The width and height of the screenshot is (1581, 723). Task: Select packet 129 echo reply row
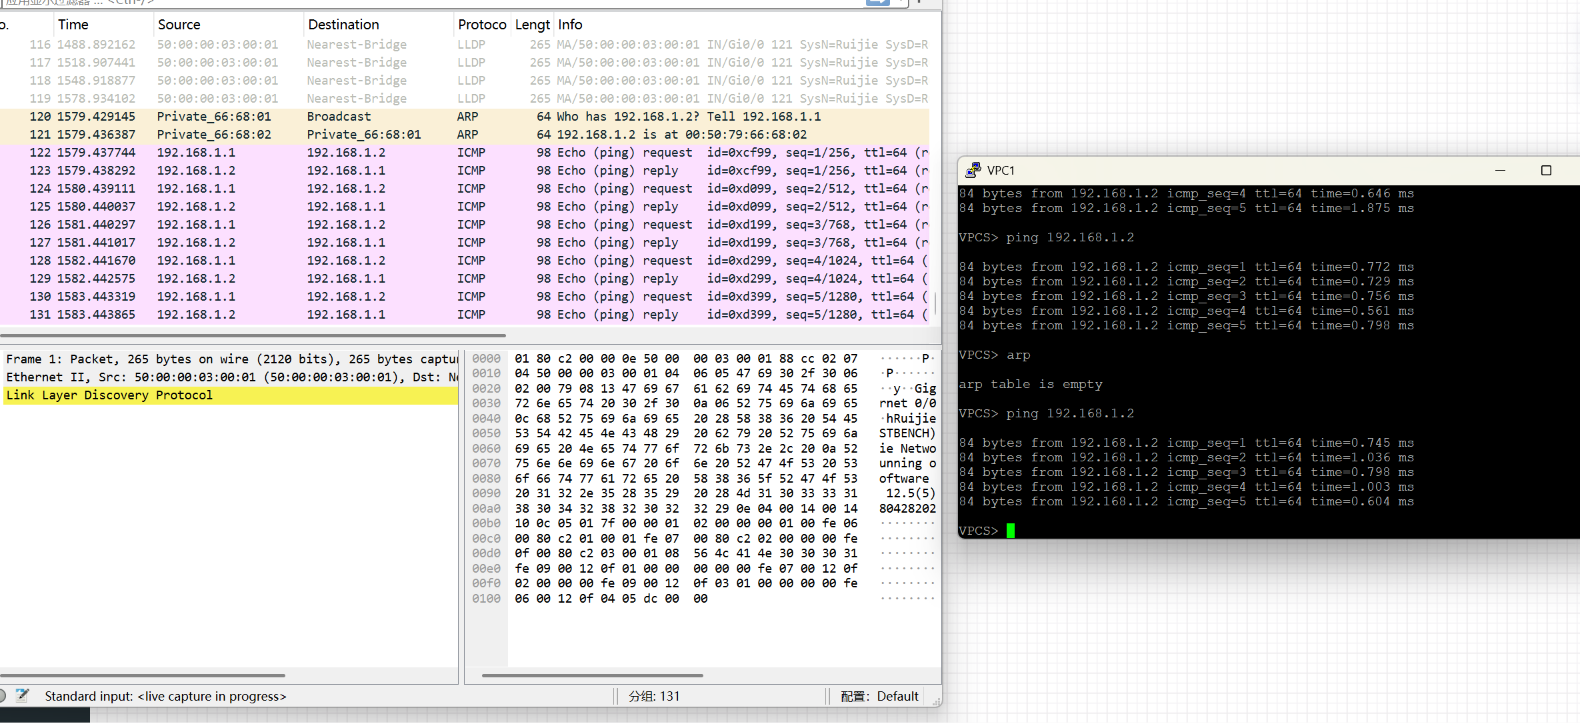465,279
